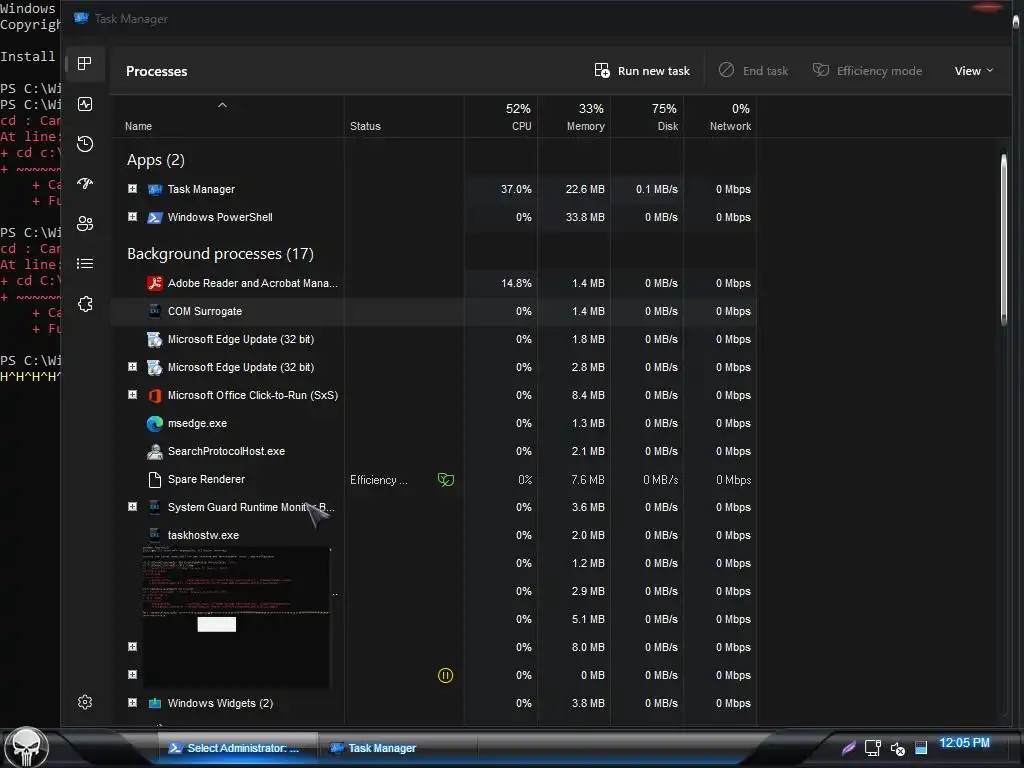
Task: Click the process list vertical scrollbar
Action: tap(1004, 238)
